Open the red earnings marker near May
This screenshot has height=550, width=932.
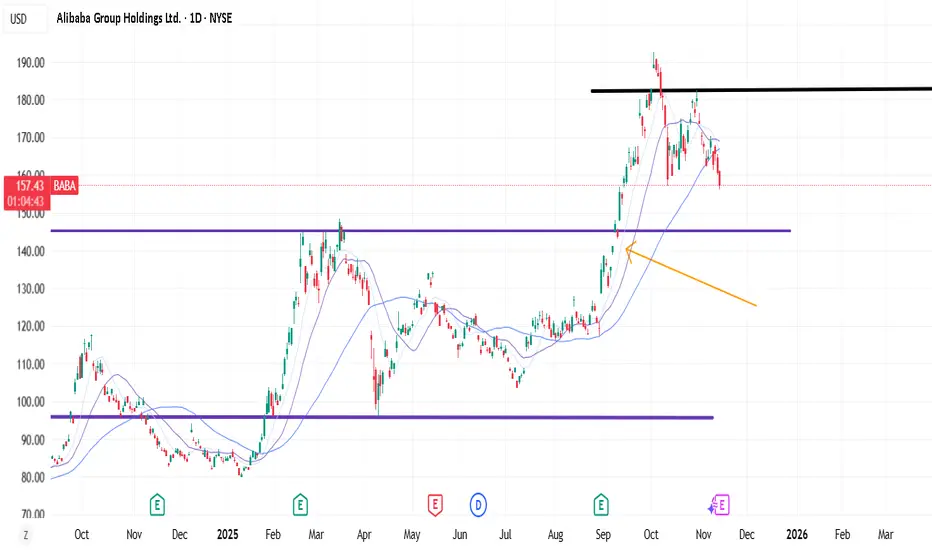tap(435, 505)
